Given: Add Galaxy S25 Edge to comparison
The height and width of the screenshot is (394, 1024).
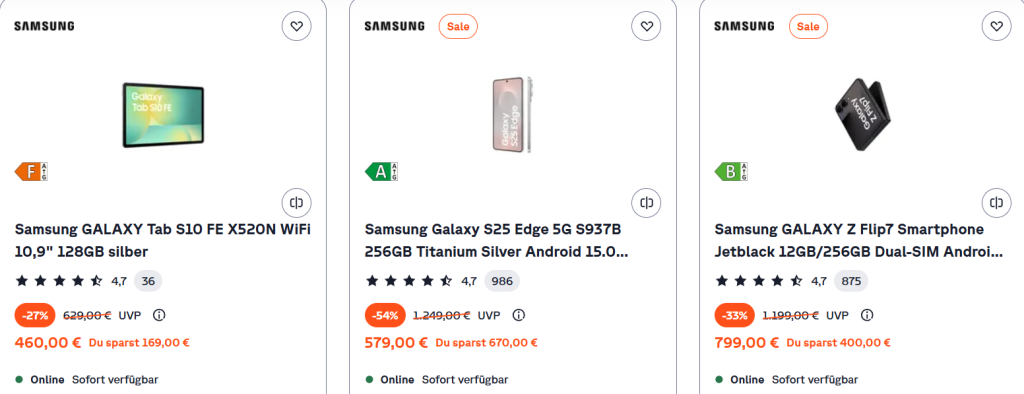Looking at the screenshot, I should click(647, 203).
